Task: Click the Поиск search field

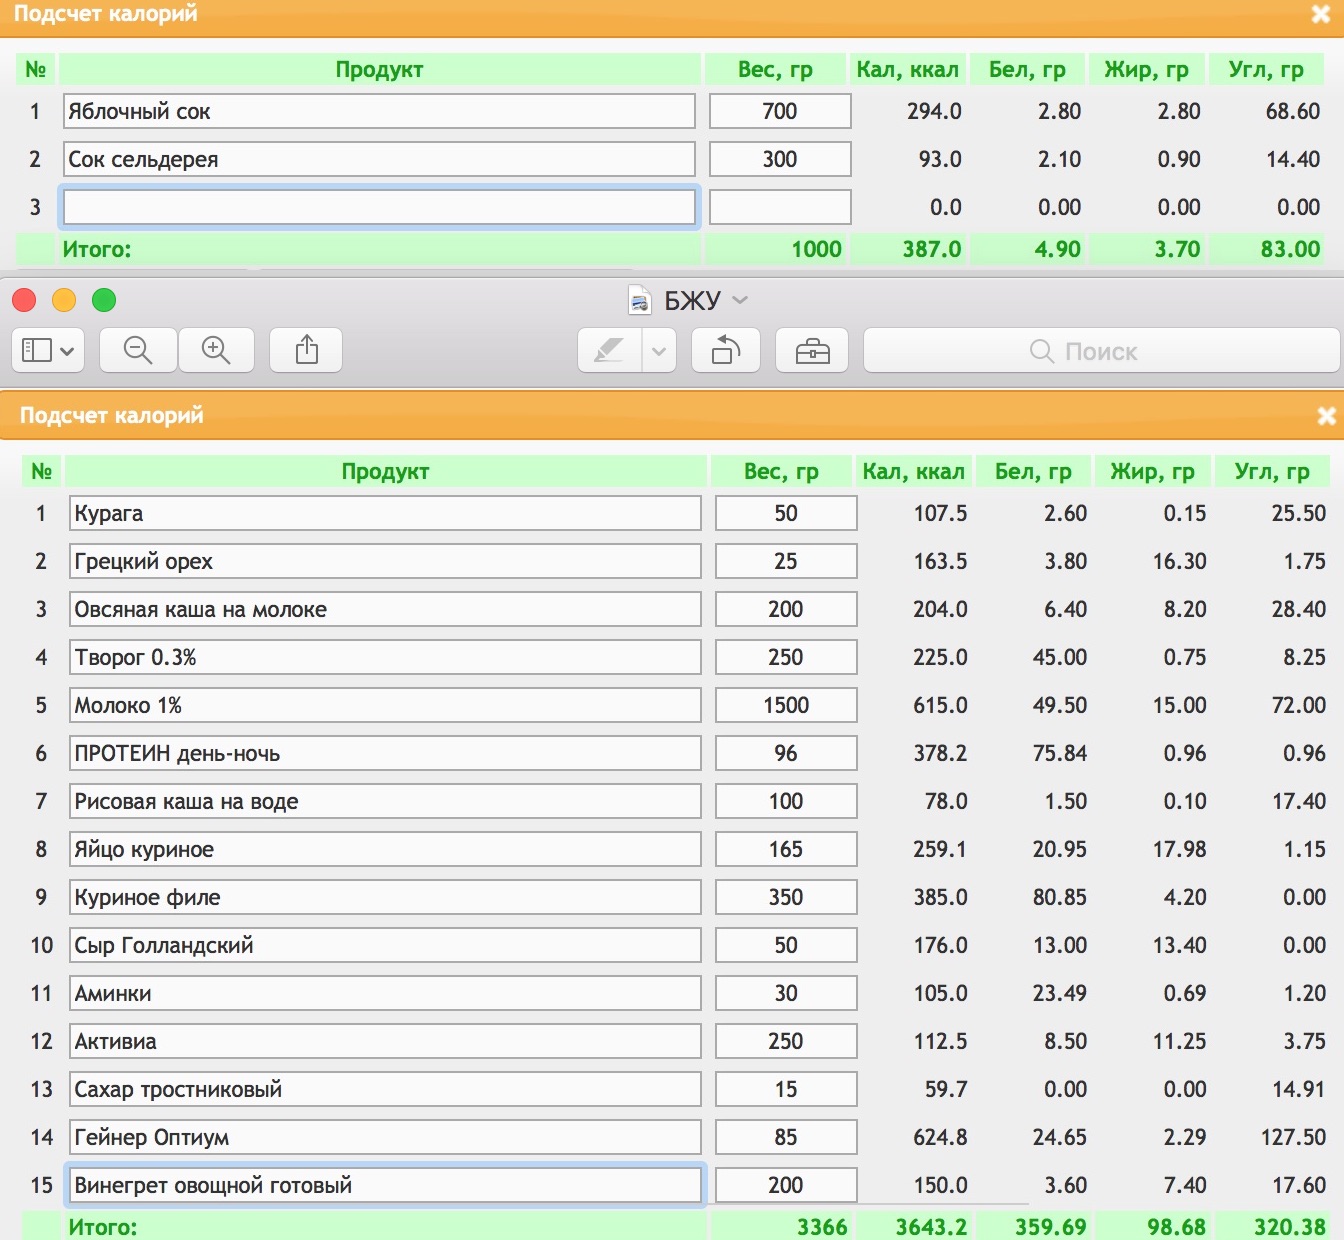Action: pyautogui.click(x=1100, y=351)
